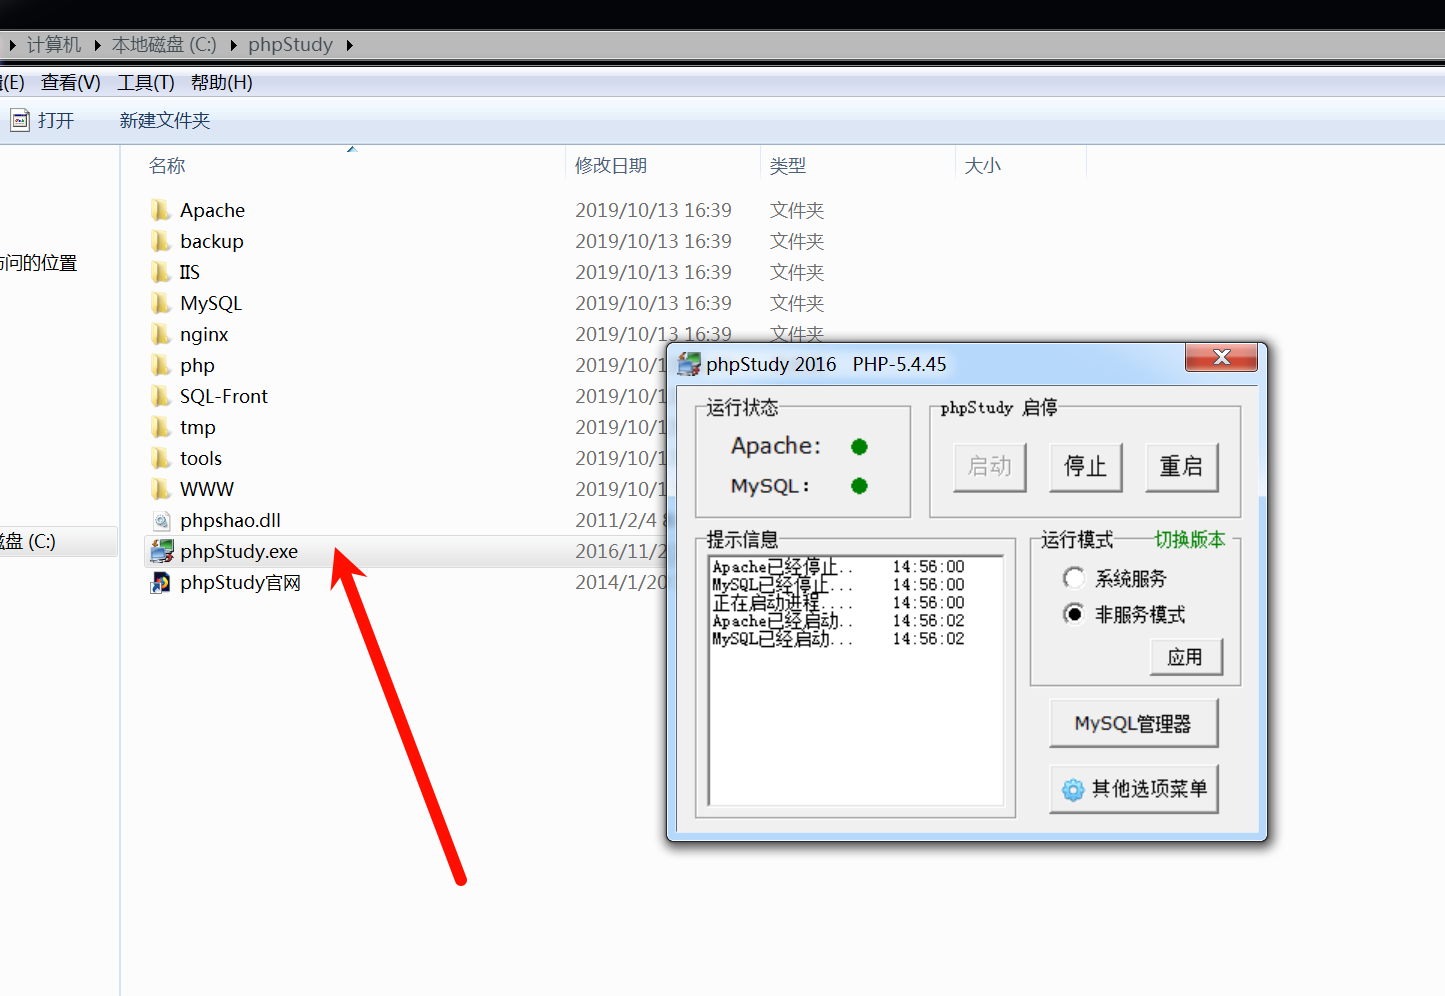Click the 应用 button

(1186, 657)
